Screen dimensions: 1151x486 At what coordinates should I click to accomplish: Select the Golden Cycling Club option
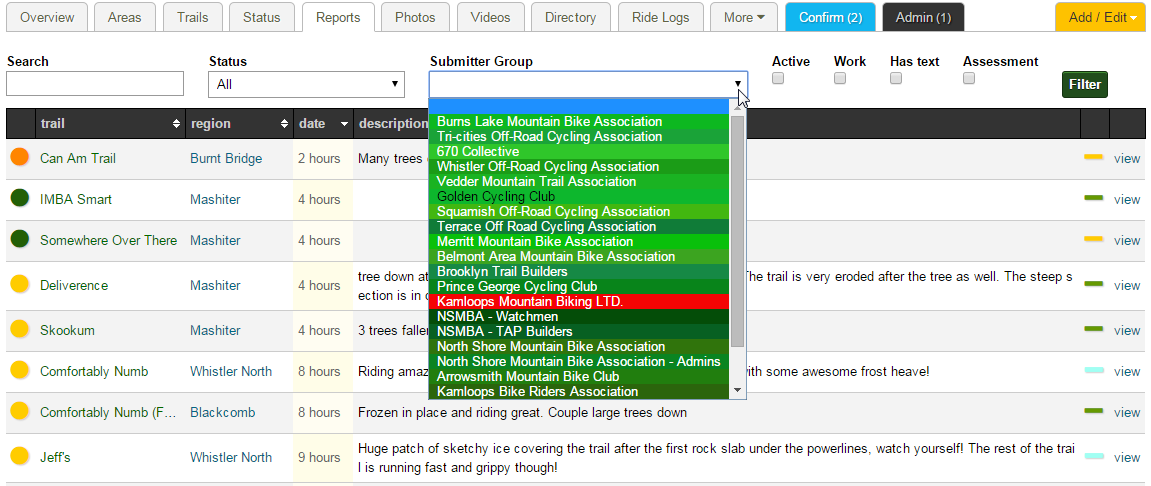coord(579,196)
